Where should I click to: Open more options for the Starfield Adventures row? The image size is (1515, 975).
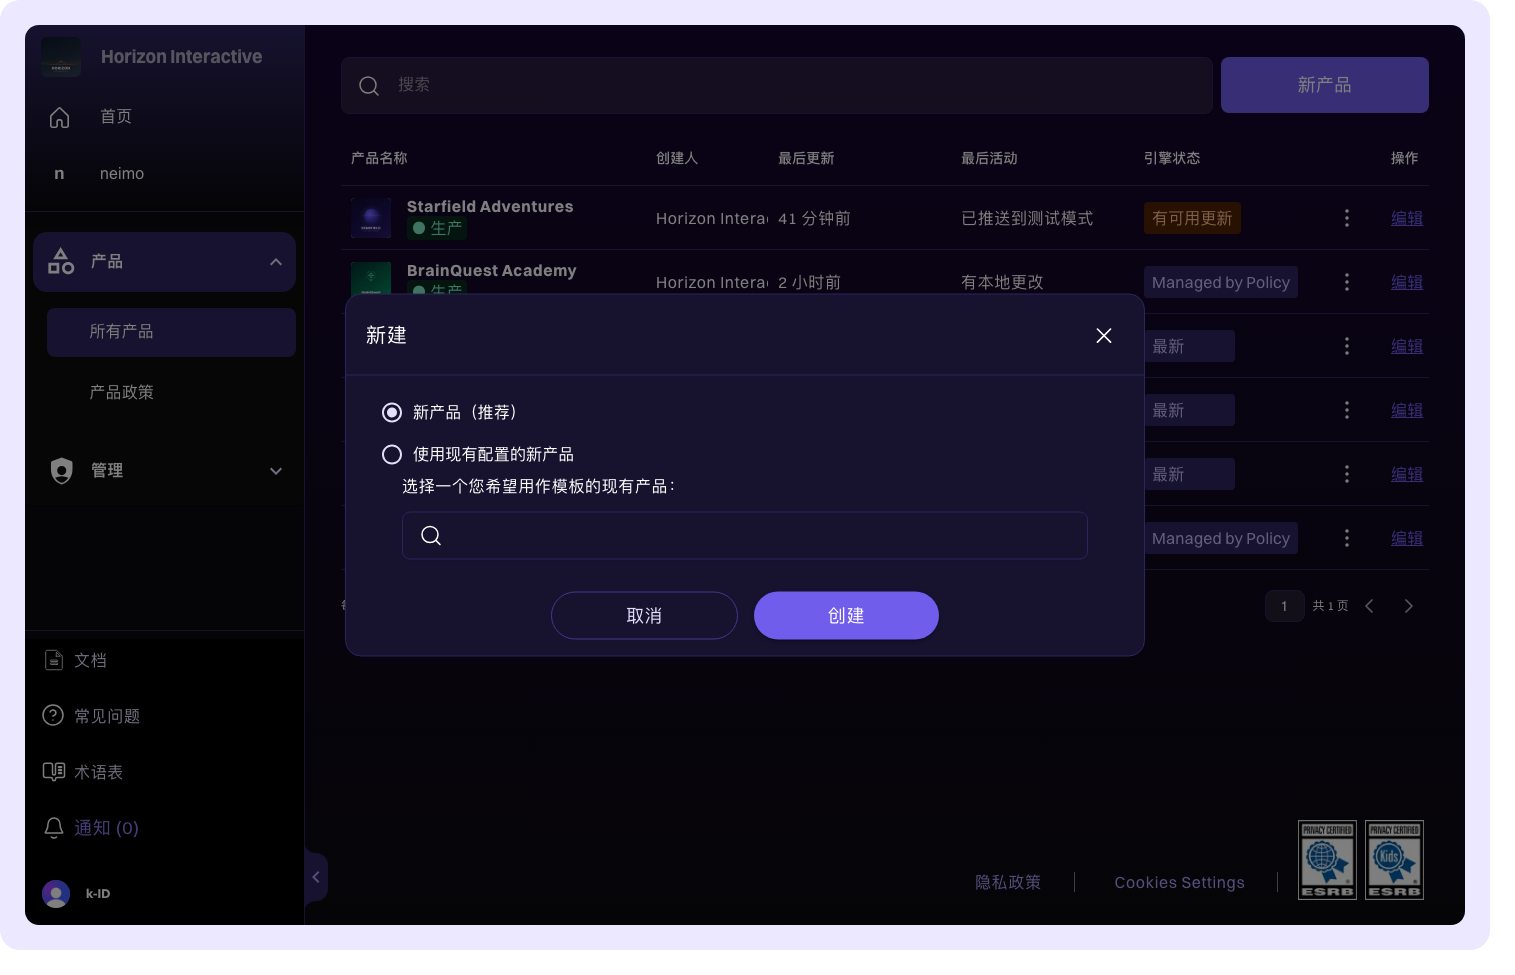1347,218
